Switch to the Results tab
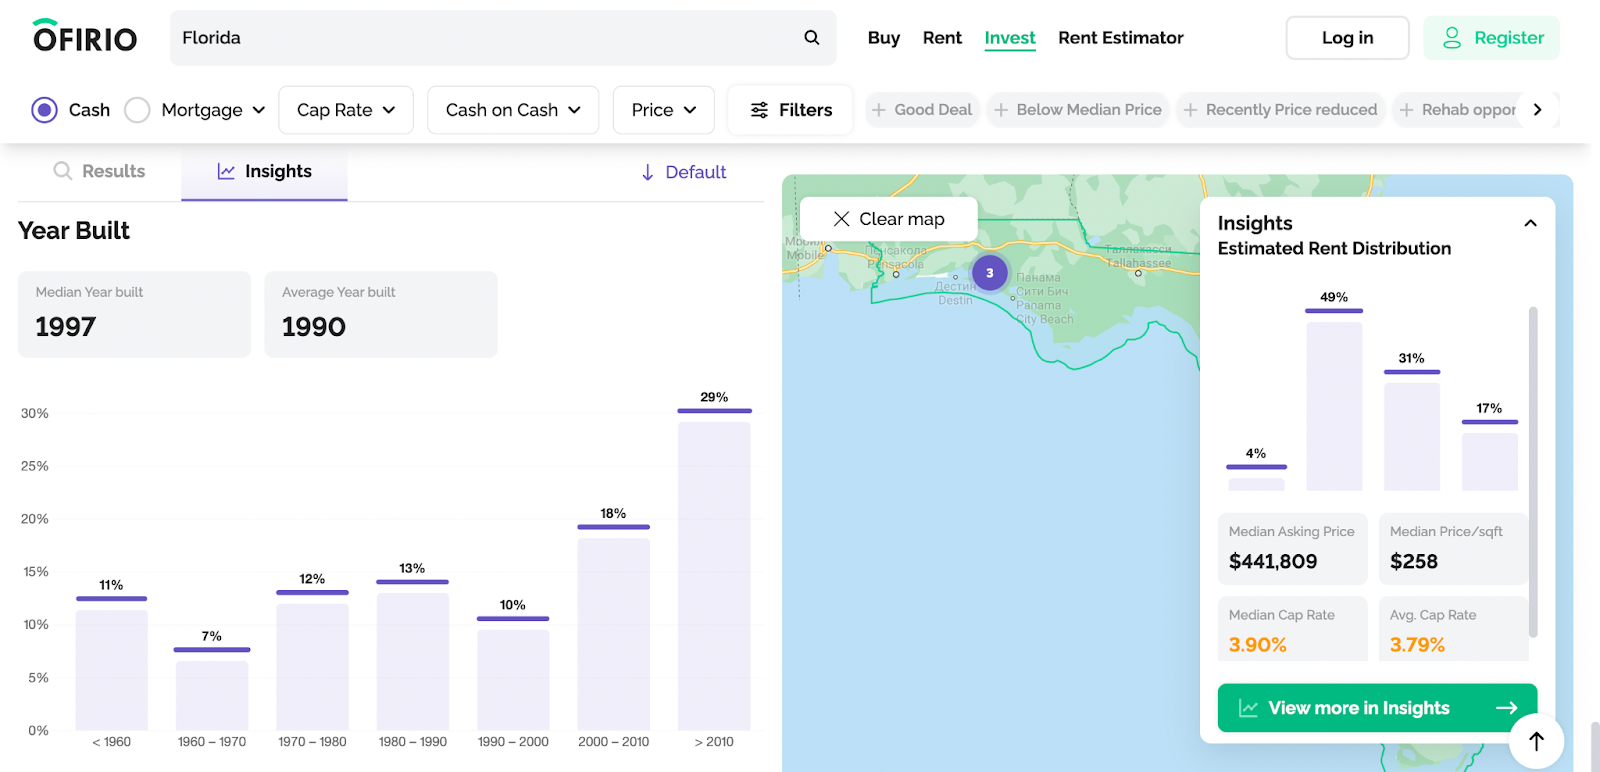This screenshot has height=772, width=1600. (x=100, y=172)
